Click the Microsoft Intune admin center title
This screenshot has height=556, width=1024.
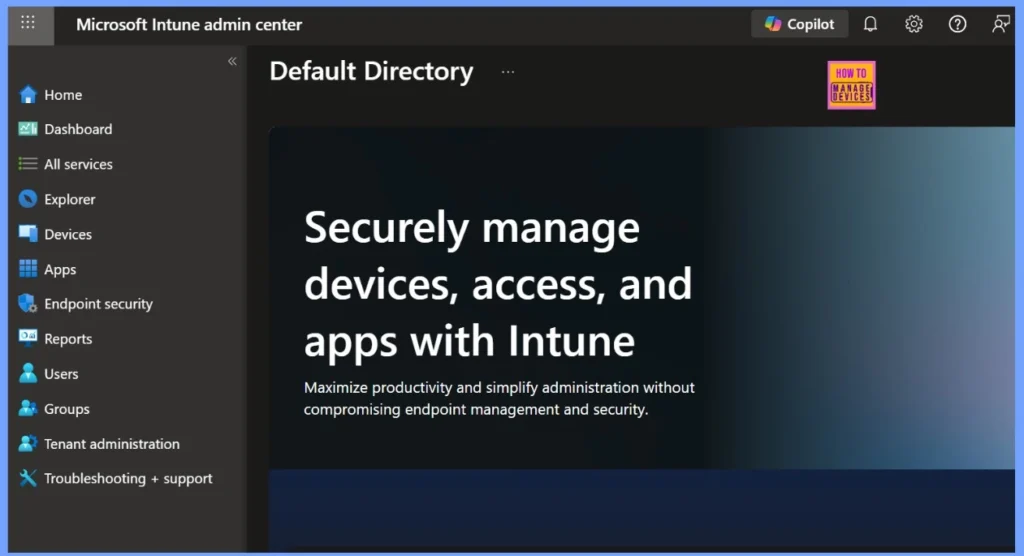pos(189,24)
